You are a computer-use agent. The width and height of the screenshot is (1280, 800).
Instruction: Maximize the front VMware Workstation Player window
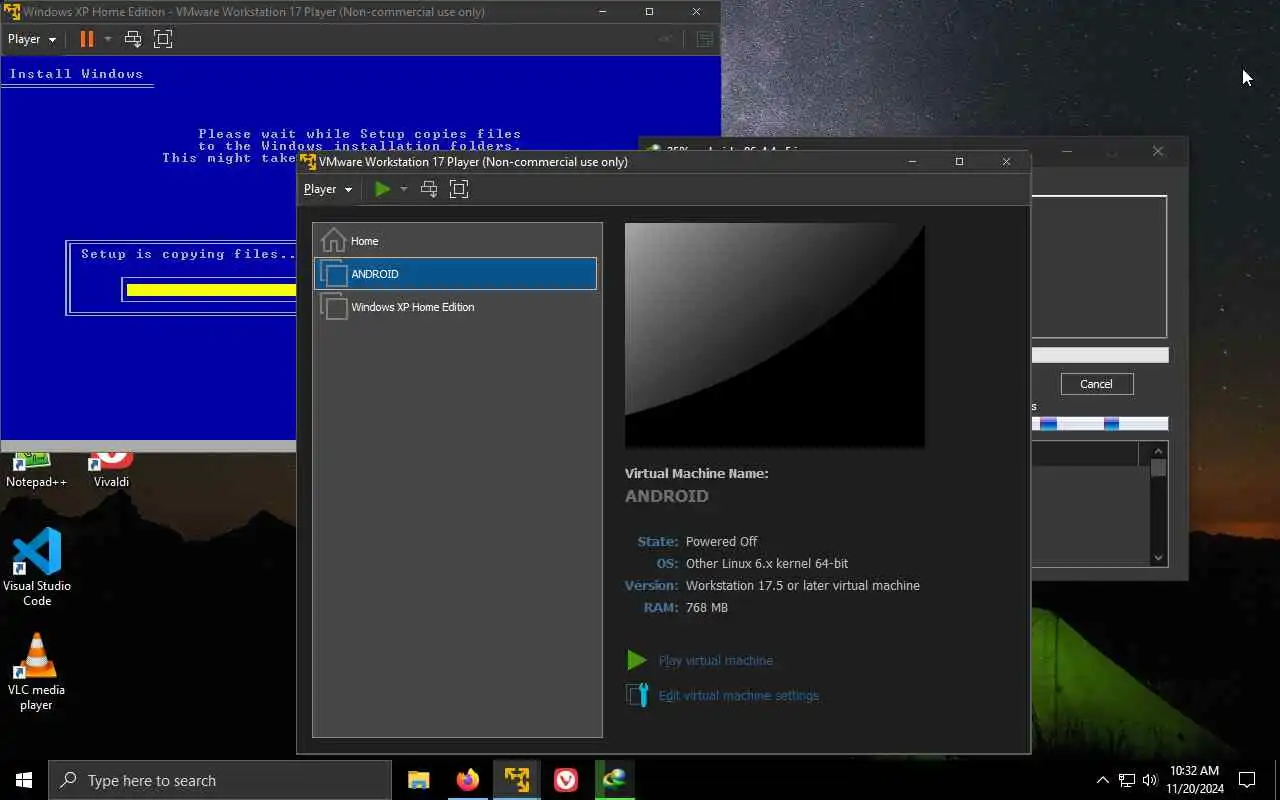[x=959, y=161]
